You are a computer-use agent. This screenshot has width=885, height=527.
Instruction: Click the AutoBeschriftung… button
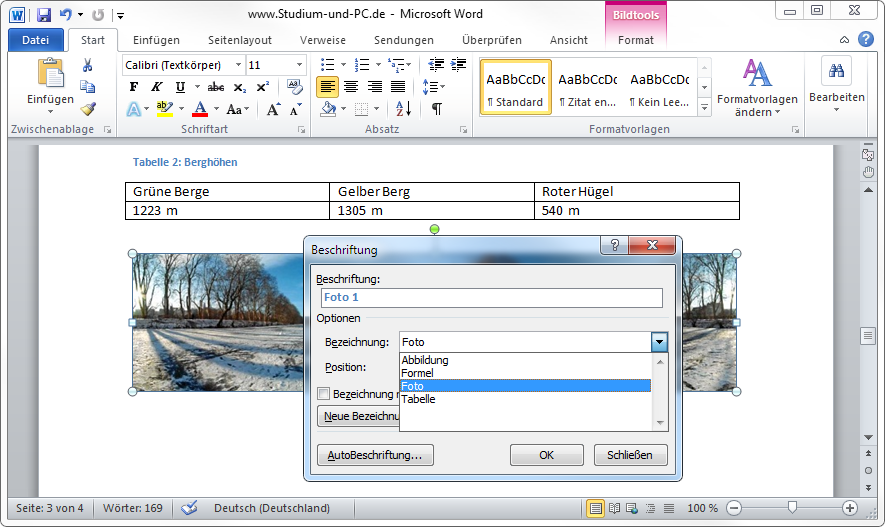[375, 455]
